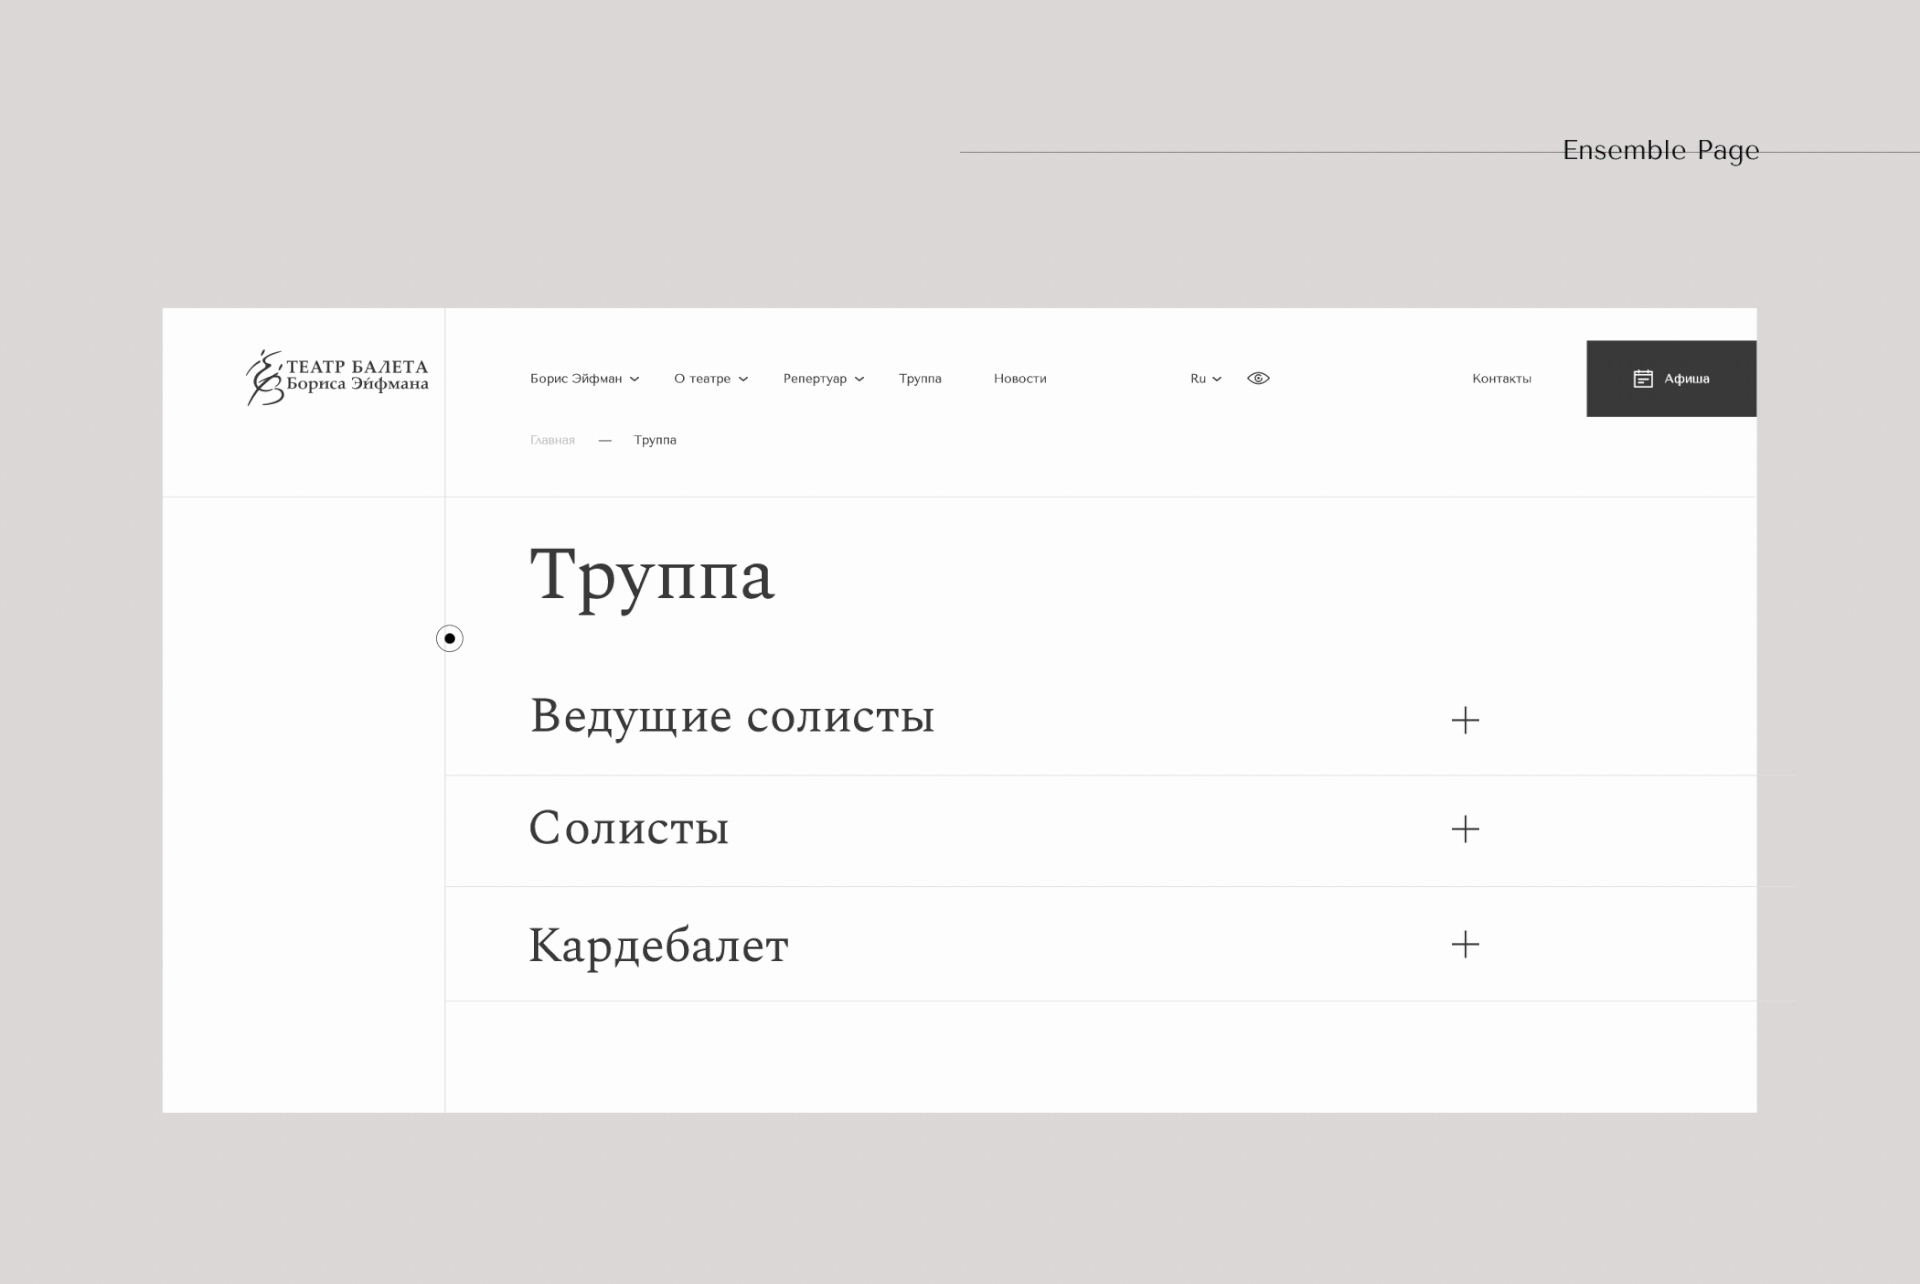Click the calendar icon in Афиша button
The width and height of the screenshot is (1920, 1284).
coord(1642,379)
